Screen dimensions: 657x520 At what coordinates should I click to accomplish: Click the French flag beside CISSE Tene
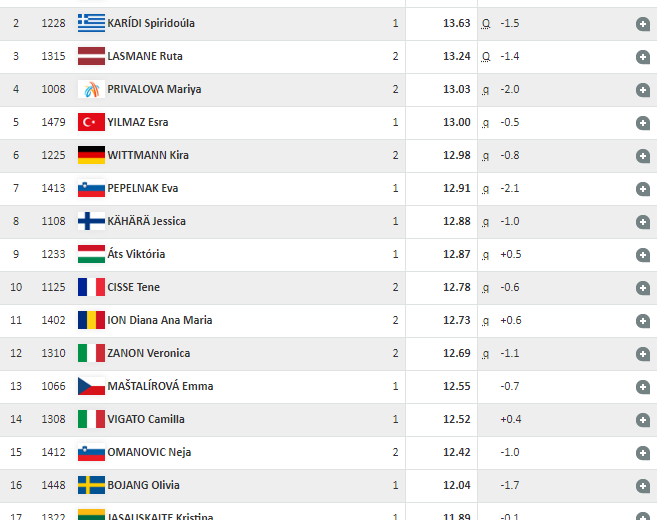[91, 287]
